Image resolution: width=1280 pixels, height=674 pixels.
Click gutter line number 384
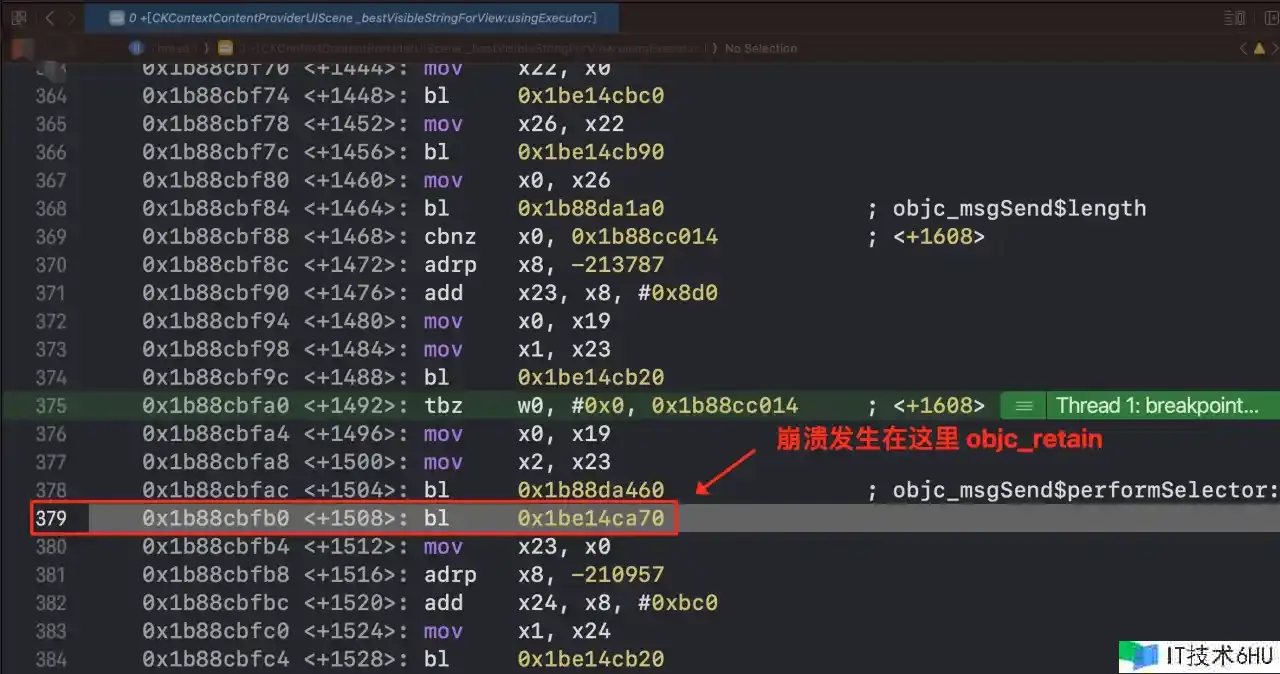50,659
